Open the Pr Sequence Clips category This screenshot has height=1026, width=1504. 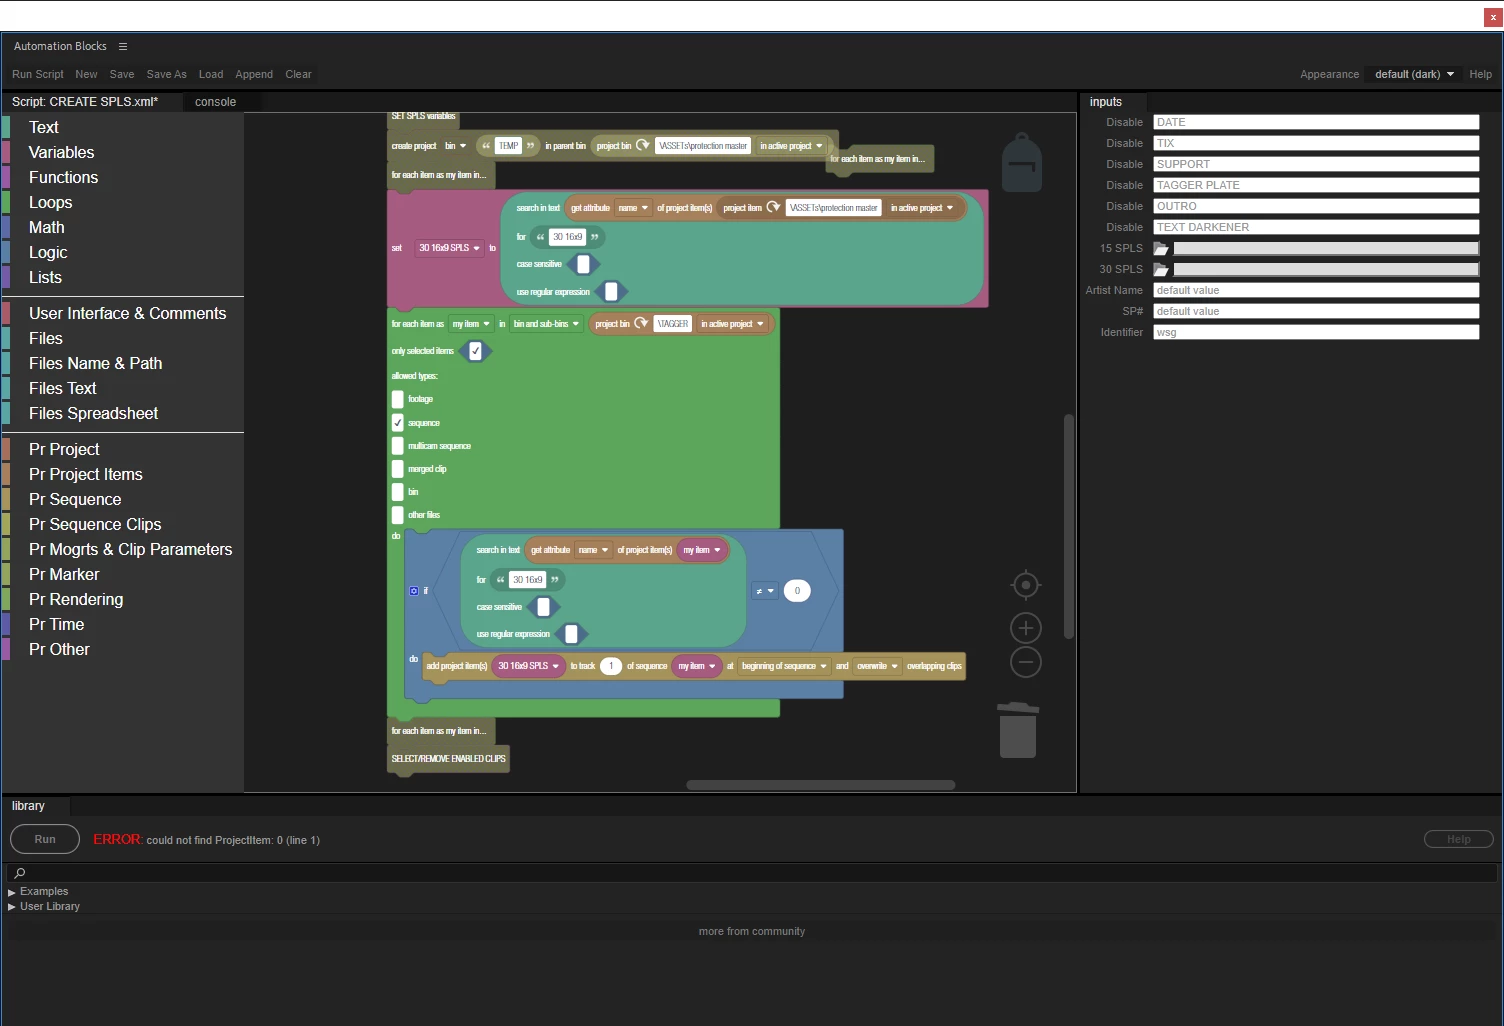click(x=95, y=524)
